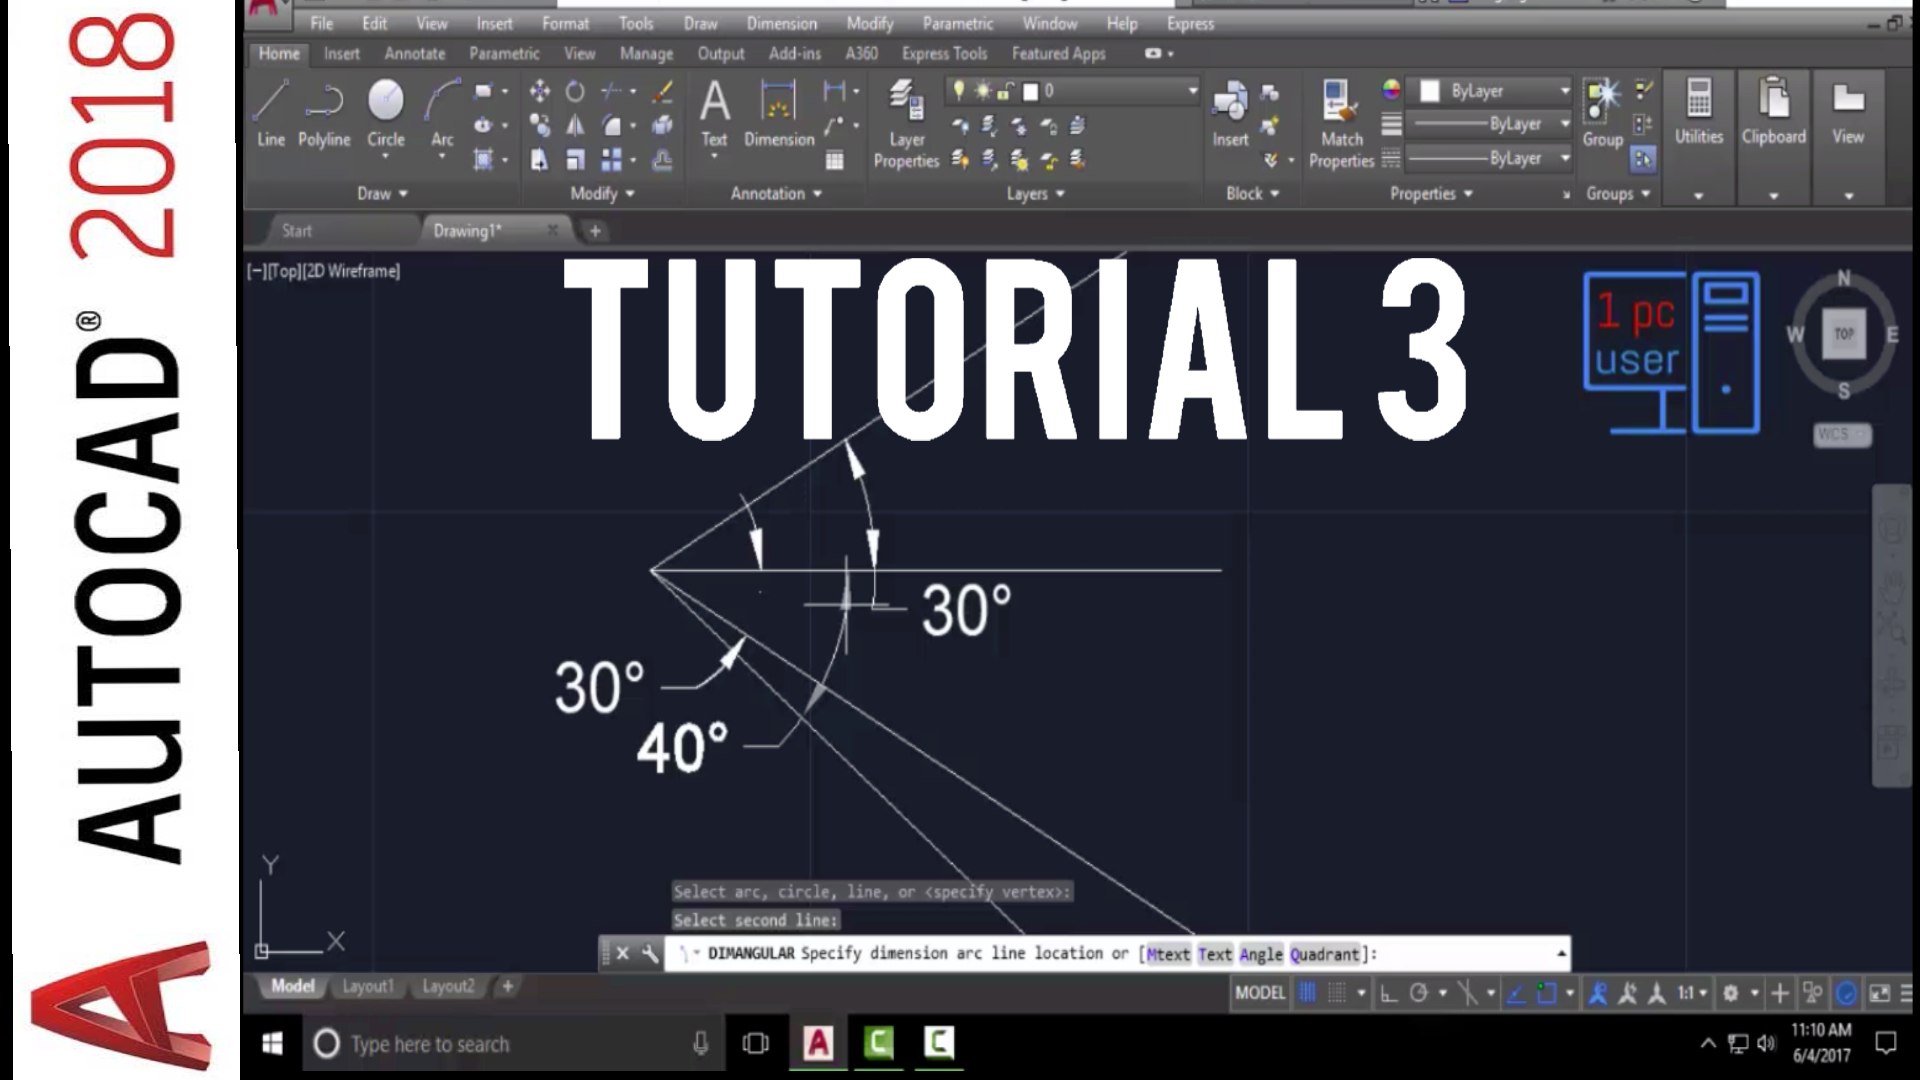Toggle grid display in status bar
The height and width of the screenshot is (1080, 1920).
[x=1307, y=993]
